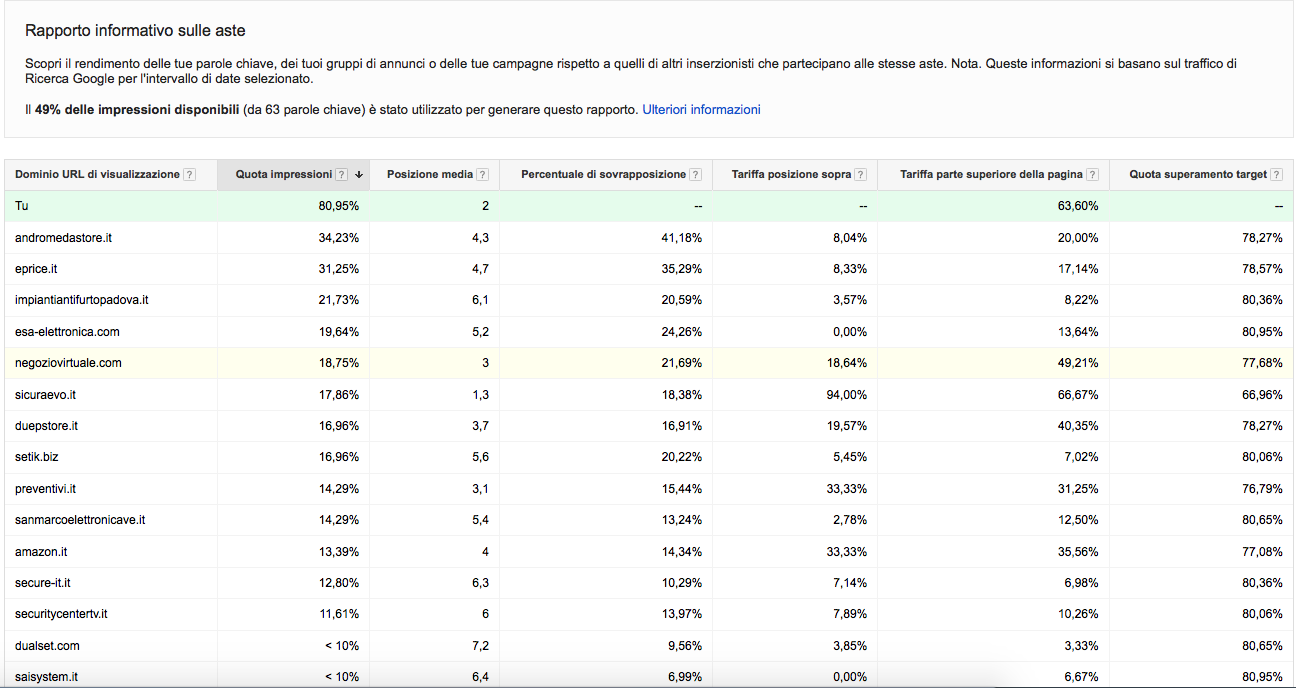
Task: Sort by Tariffa parte superiore della pagina header
Action: click(991, 174)
